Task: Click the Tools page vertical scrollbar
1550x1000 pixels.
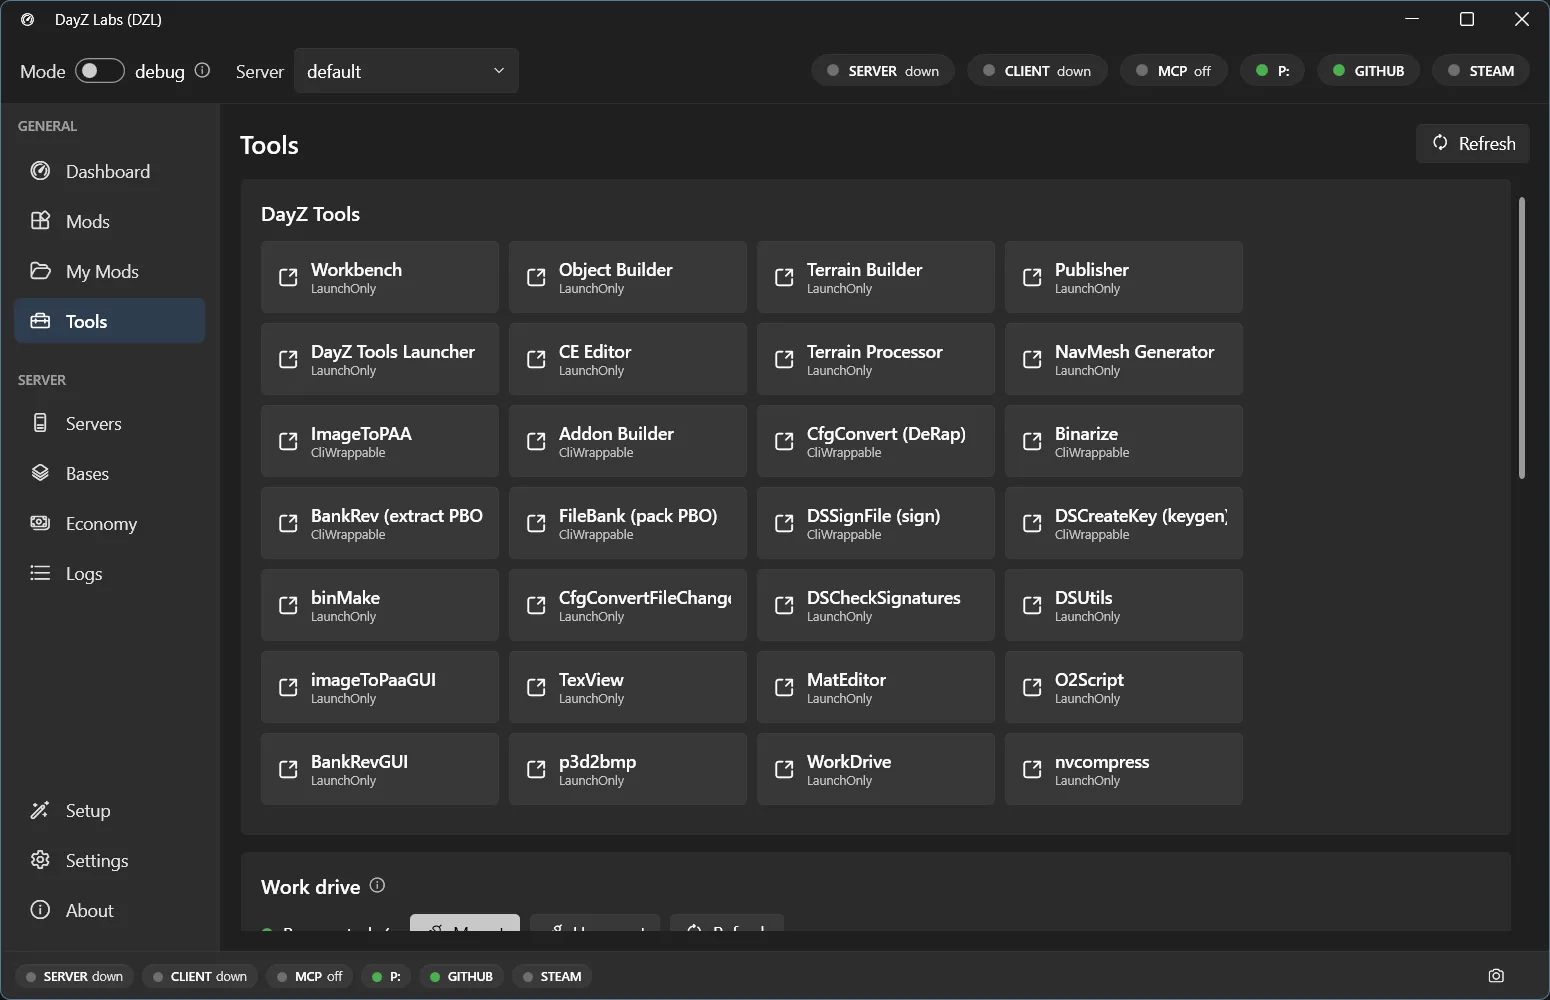Action: [1522, 338]
